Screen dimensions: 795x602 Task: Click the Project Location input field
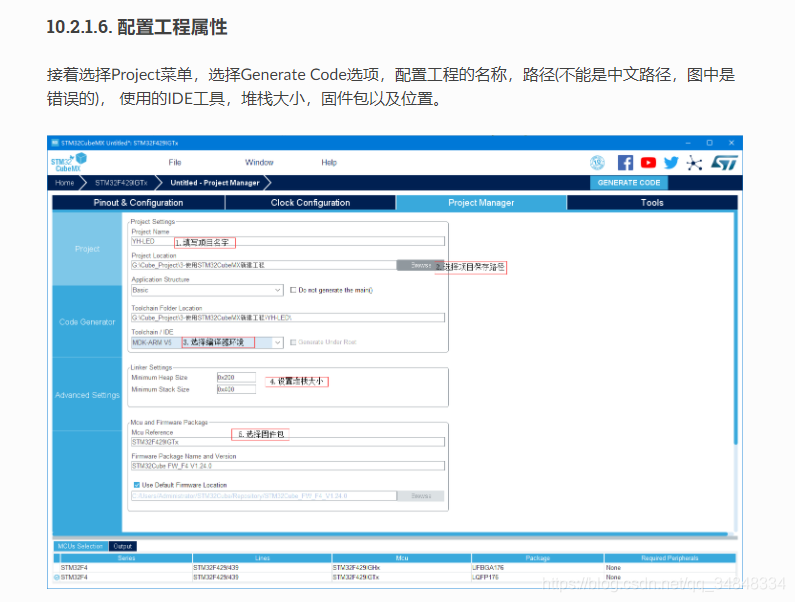(264, 265)
